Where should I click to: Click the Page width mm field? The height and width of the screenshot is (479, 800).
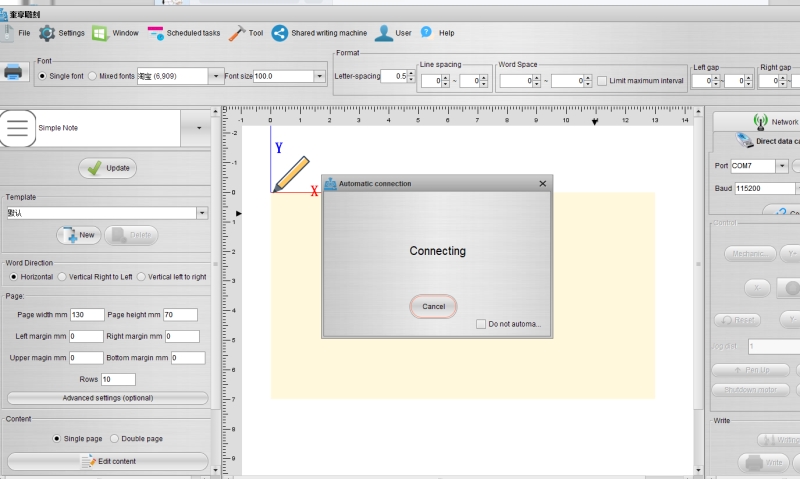86,315
